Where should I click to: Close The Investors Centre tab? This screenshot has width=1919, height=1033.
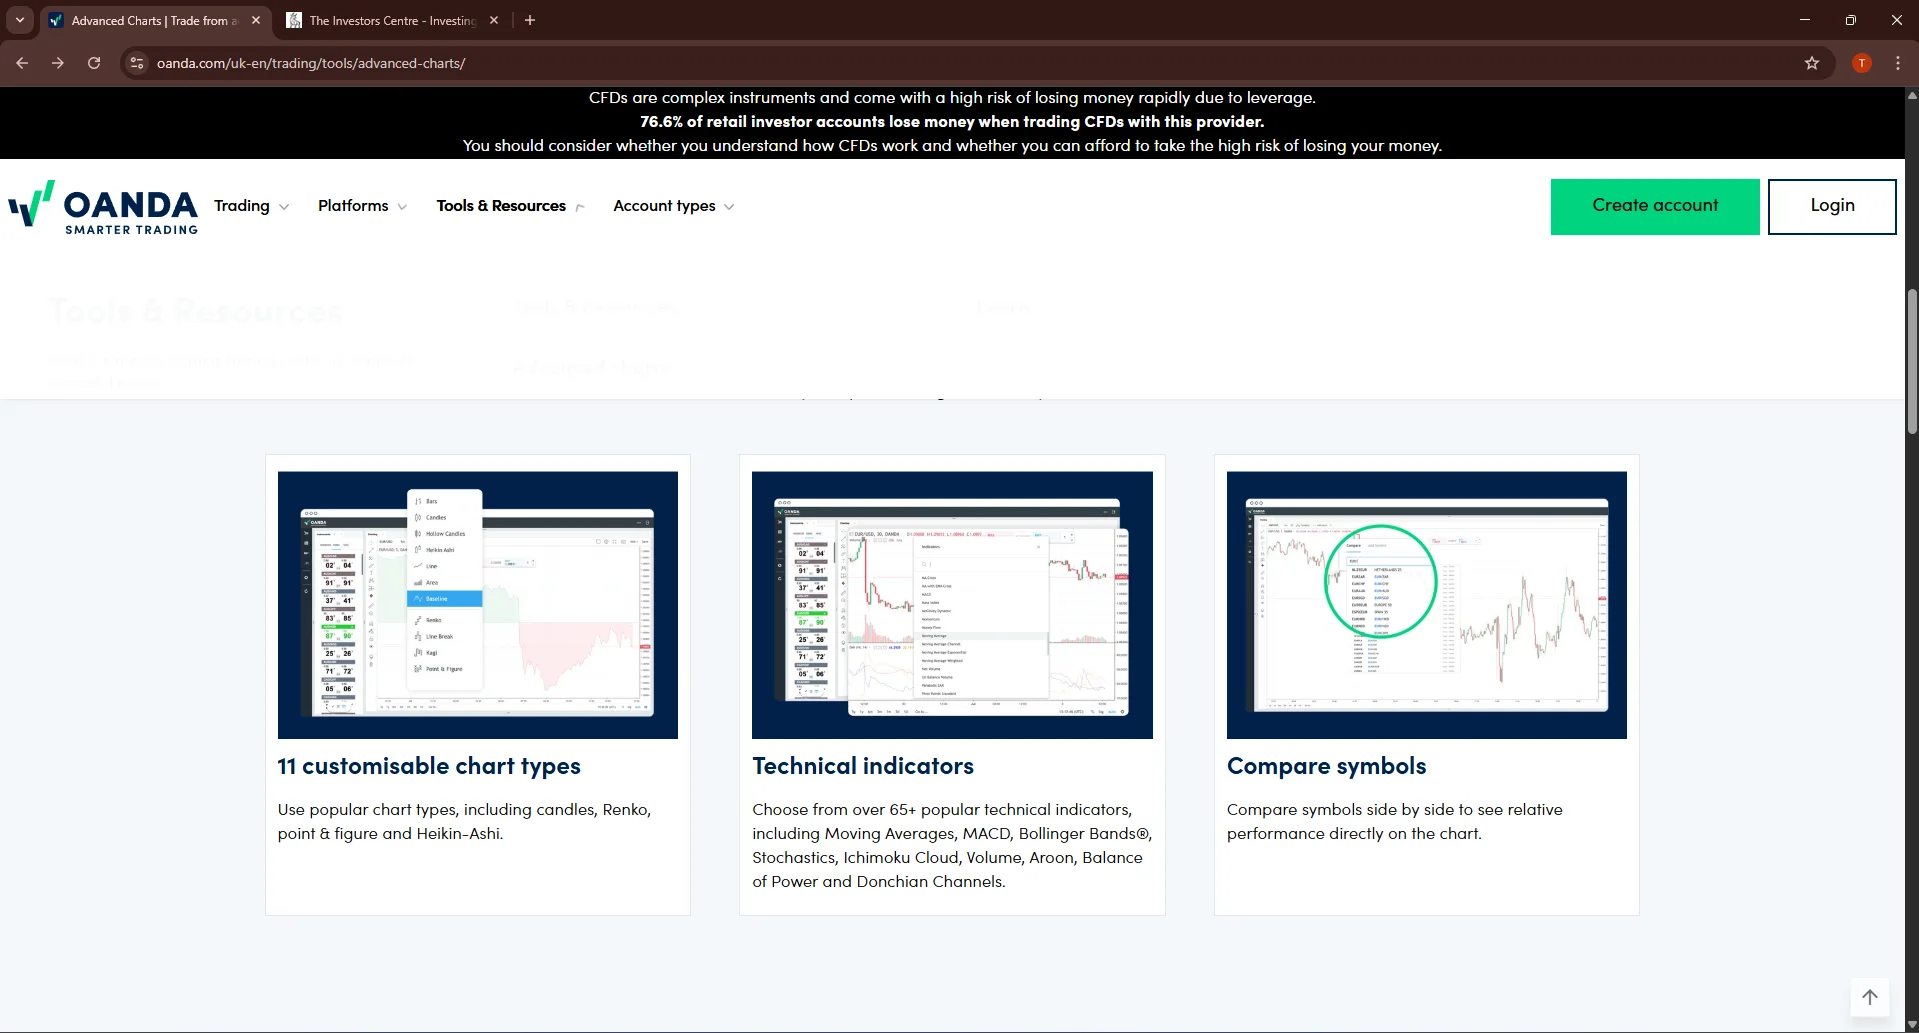(x=494, y=20)
